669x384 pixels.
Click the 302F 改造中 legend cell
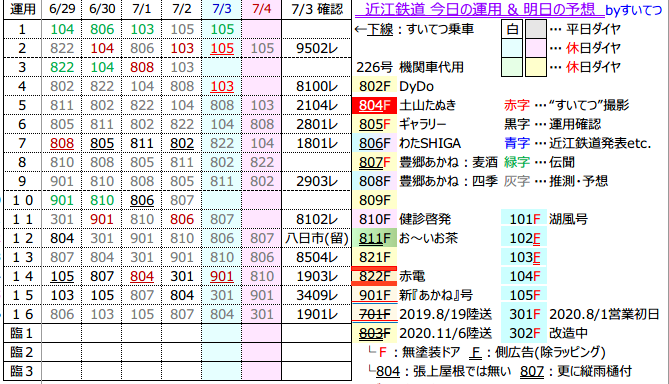(x=524, y=333)
